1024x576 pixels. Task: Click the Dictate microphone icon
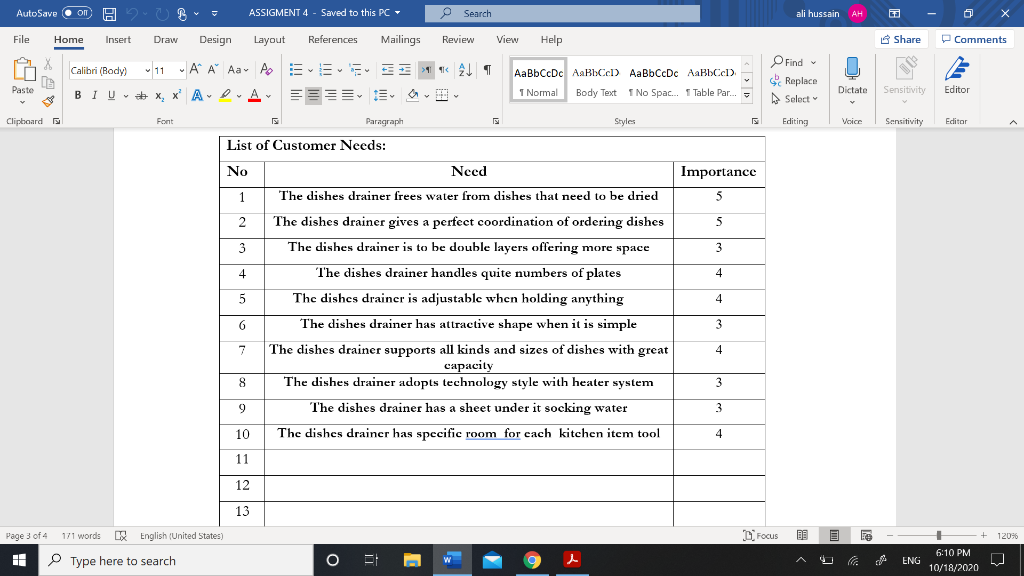(x=852, y=69)
